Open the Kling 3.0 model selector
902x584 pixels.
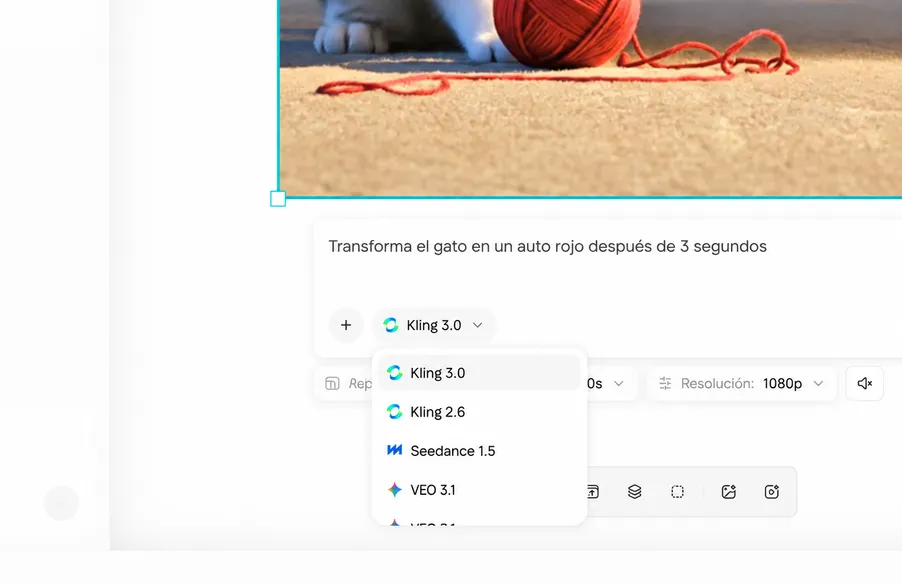(x=434, y=325)
